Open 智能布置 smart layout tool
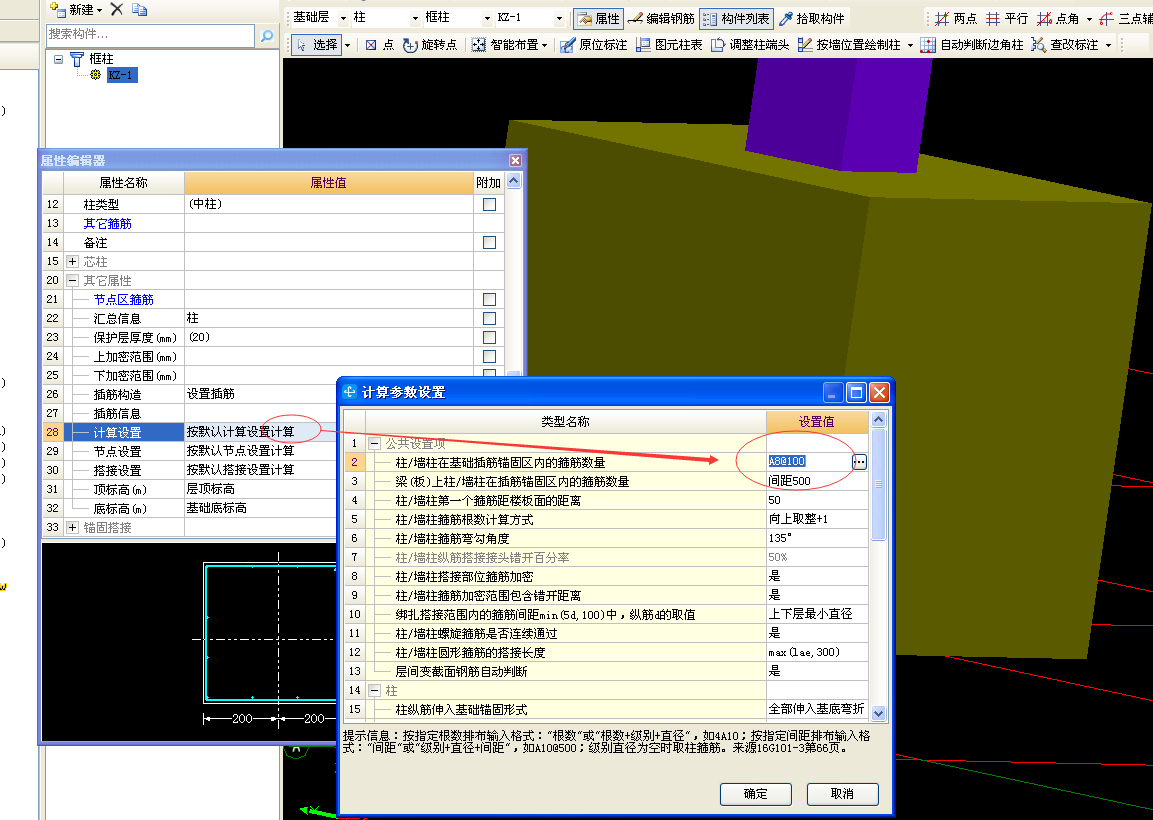 pyautogui.click(x=509, y=45)
